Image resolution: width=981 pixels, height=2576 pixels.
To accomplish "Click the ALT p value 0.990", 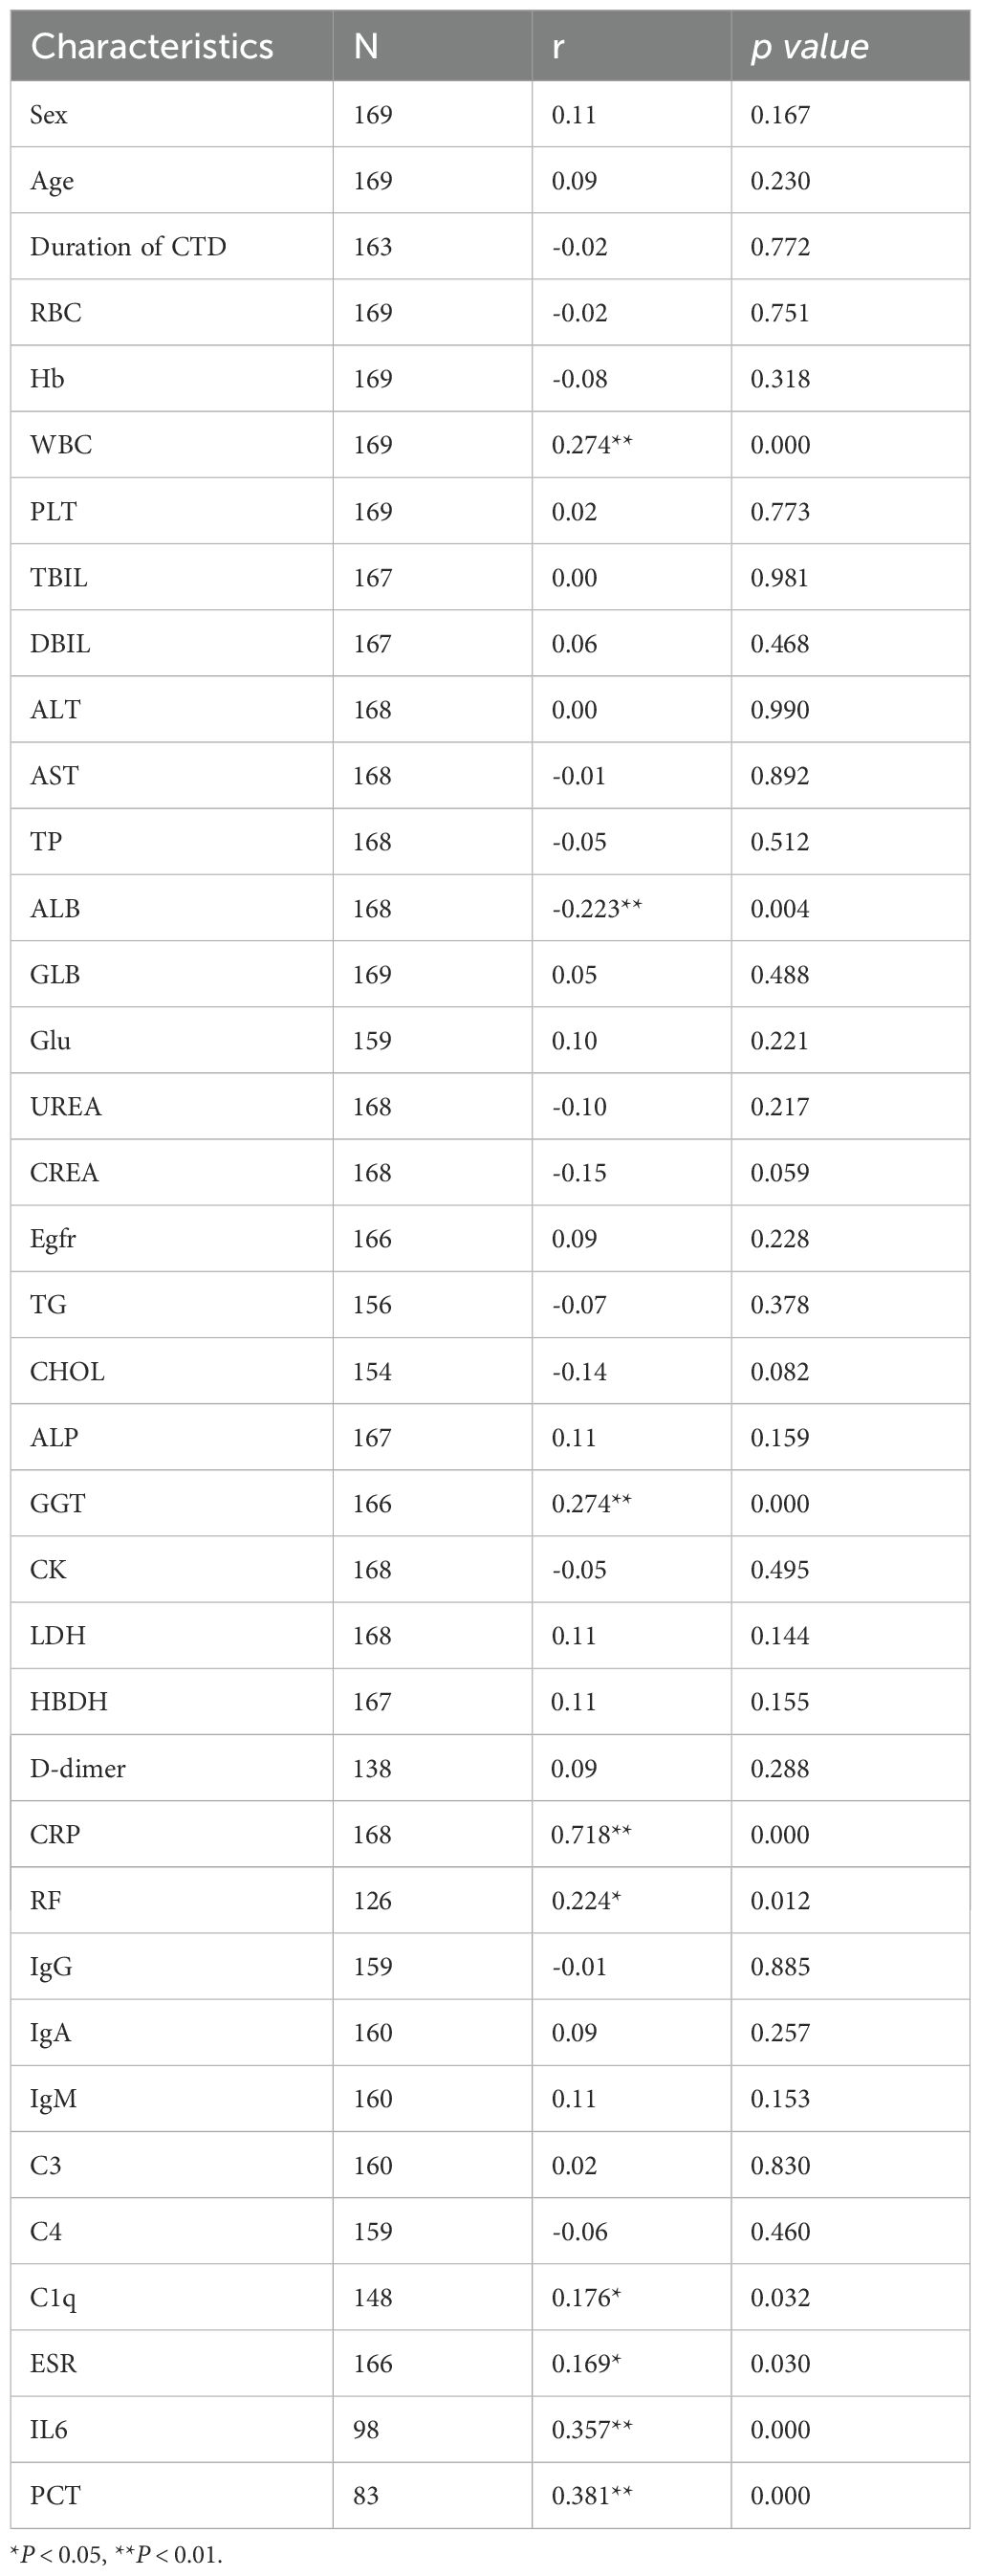I will [780, 710].
